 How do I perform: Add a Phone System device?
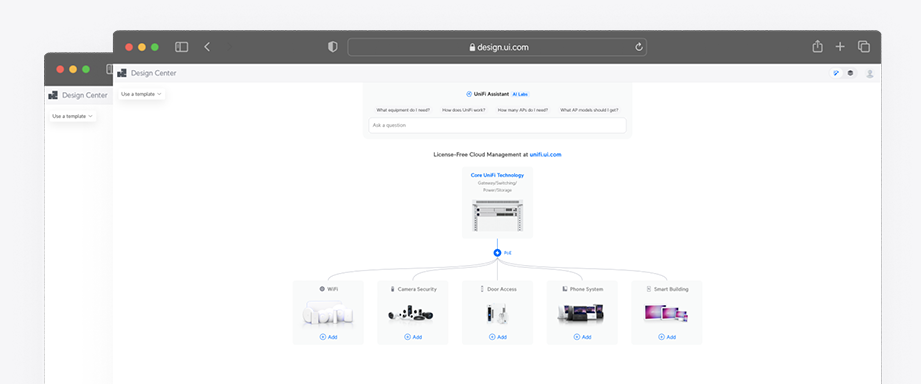(x=582, y=337)
